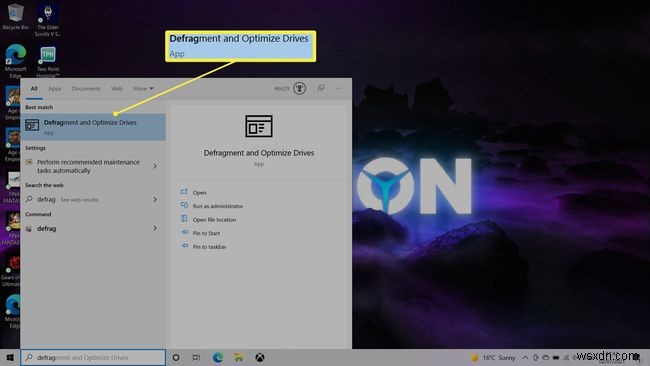Click the battery icon in system tray

click(556, 357)
